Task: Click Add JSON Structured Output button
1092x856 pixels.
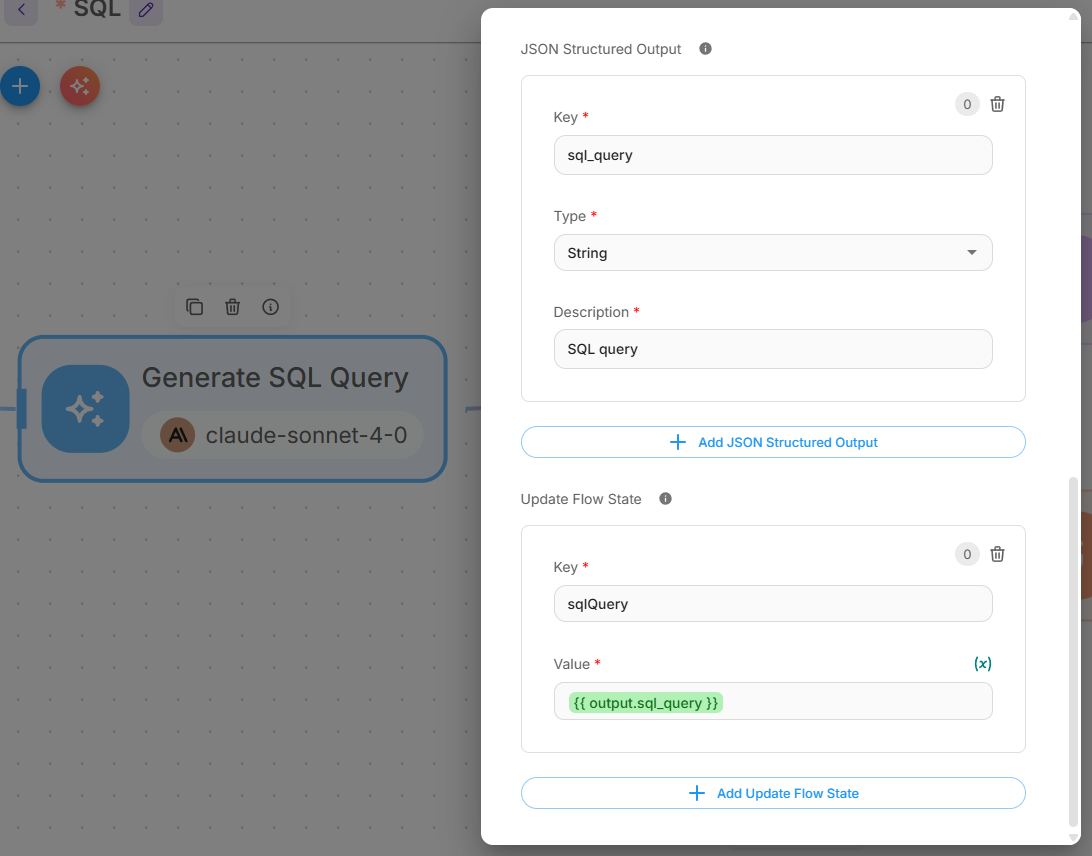Action: (772, 442)
